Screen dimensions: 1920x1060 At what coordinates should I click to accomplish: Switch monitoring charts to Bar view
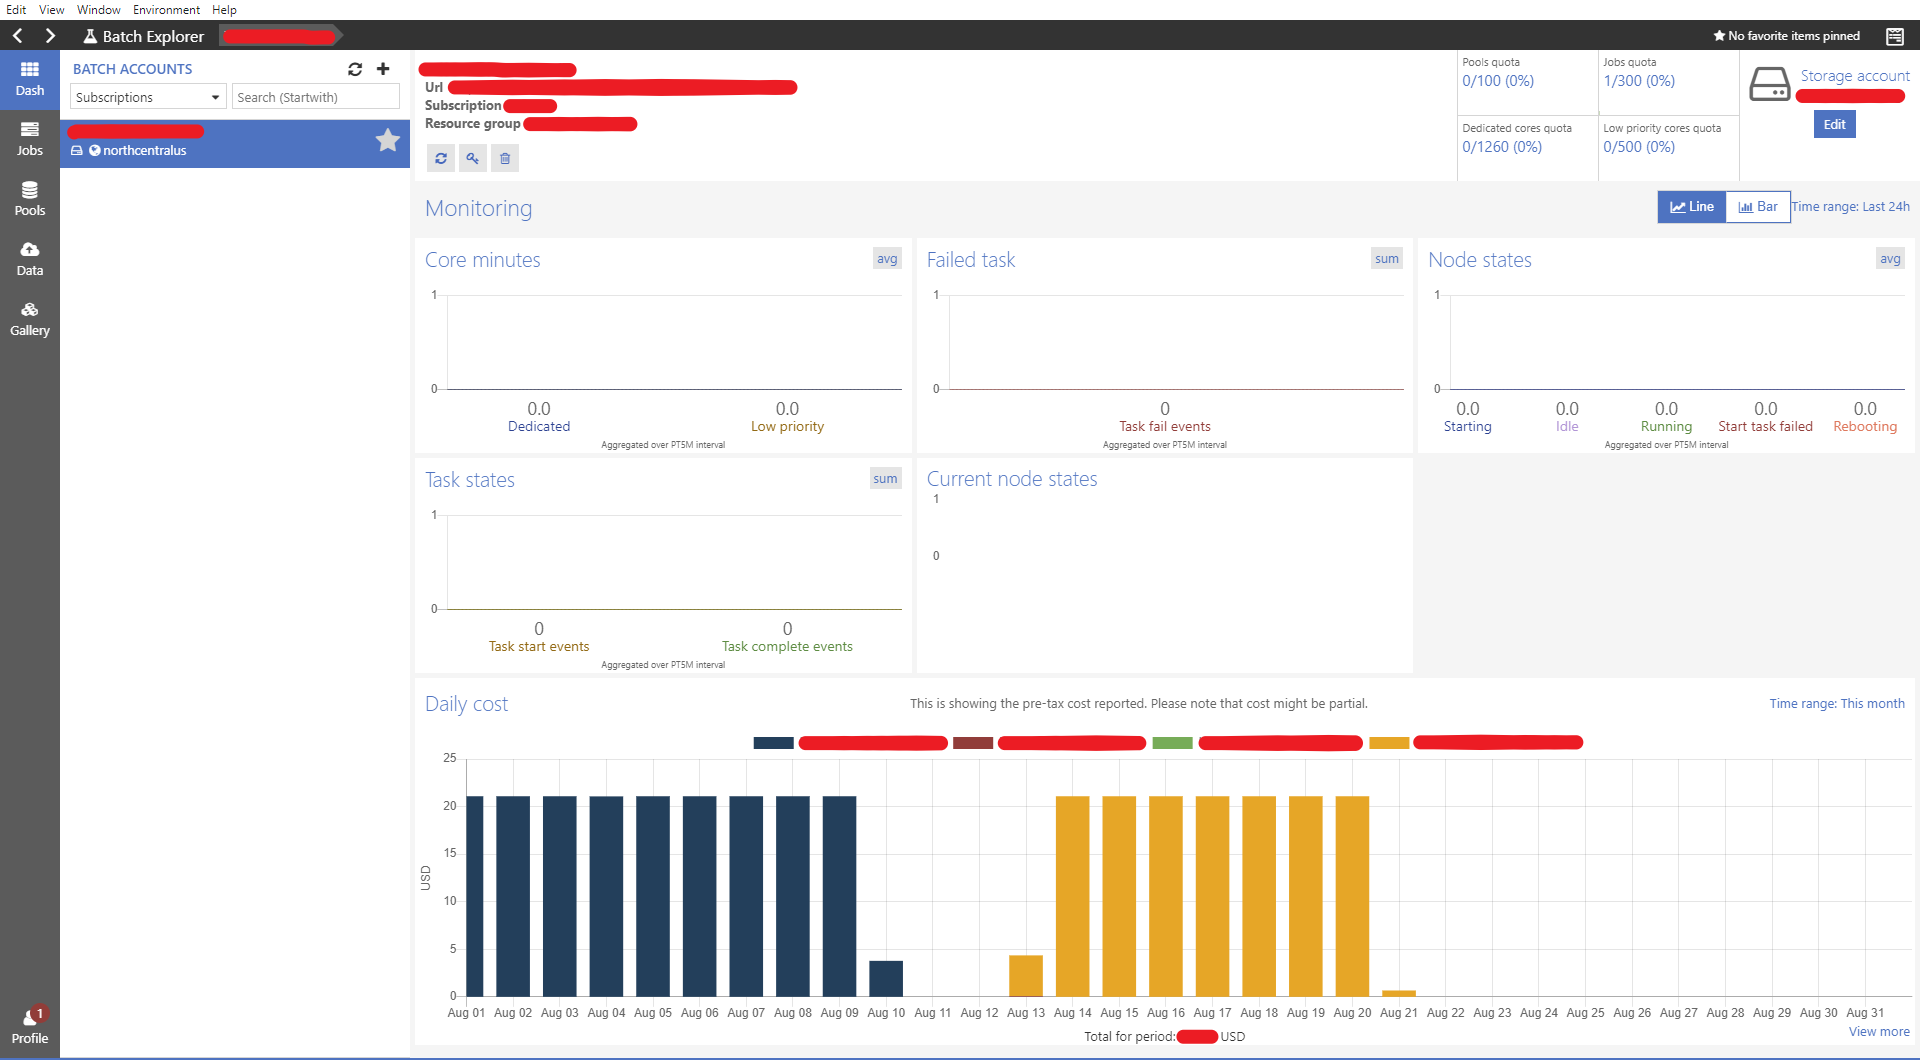pos(1758,207)
